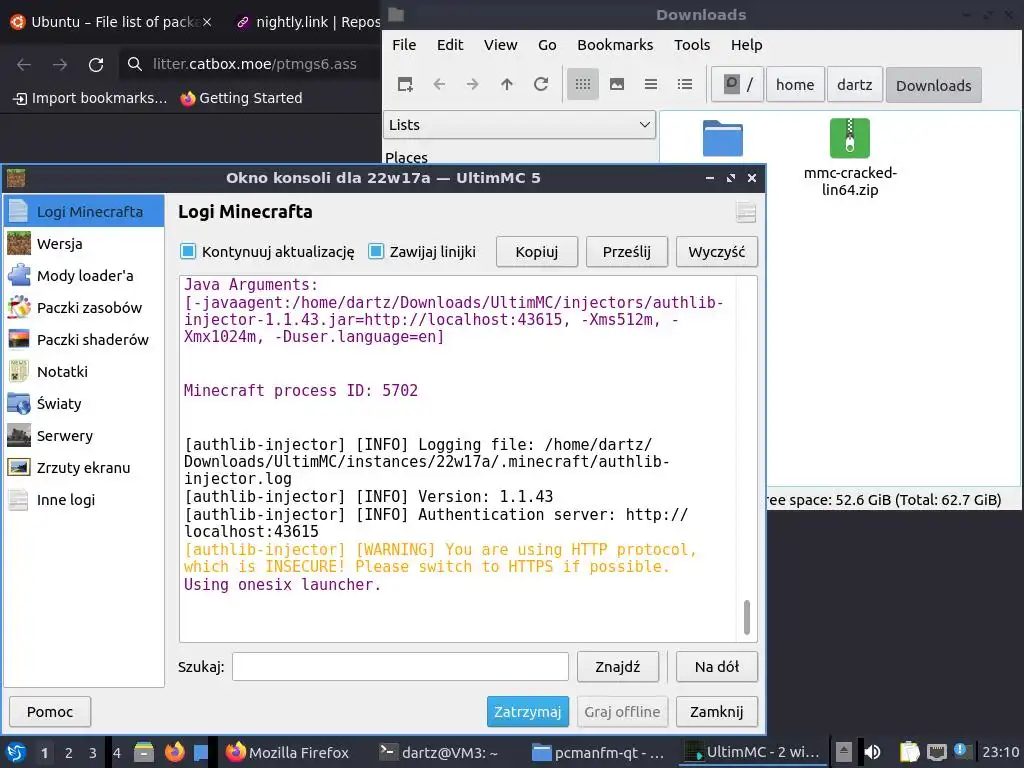This screenshot has width=1024, height=768.
Task: Toggle Kontynuuj aktualizację checkbox
Action: coord(188,251)
